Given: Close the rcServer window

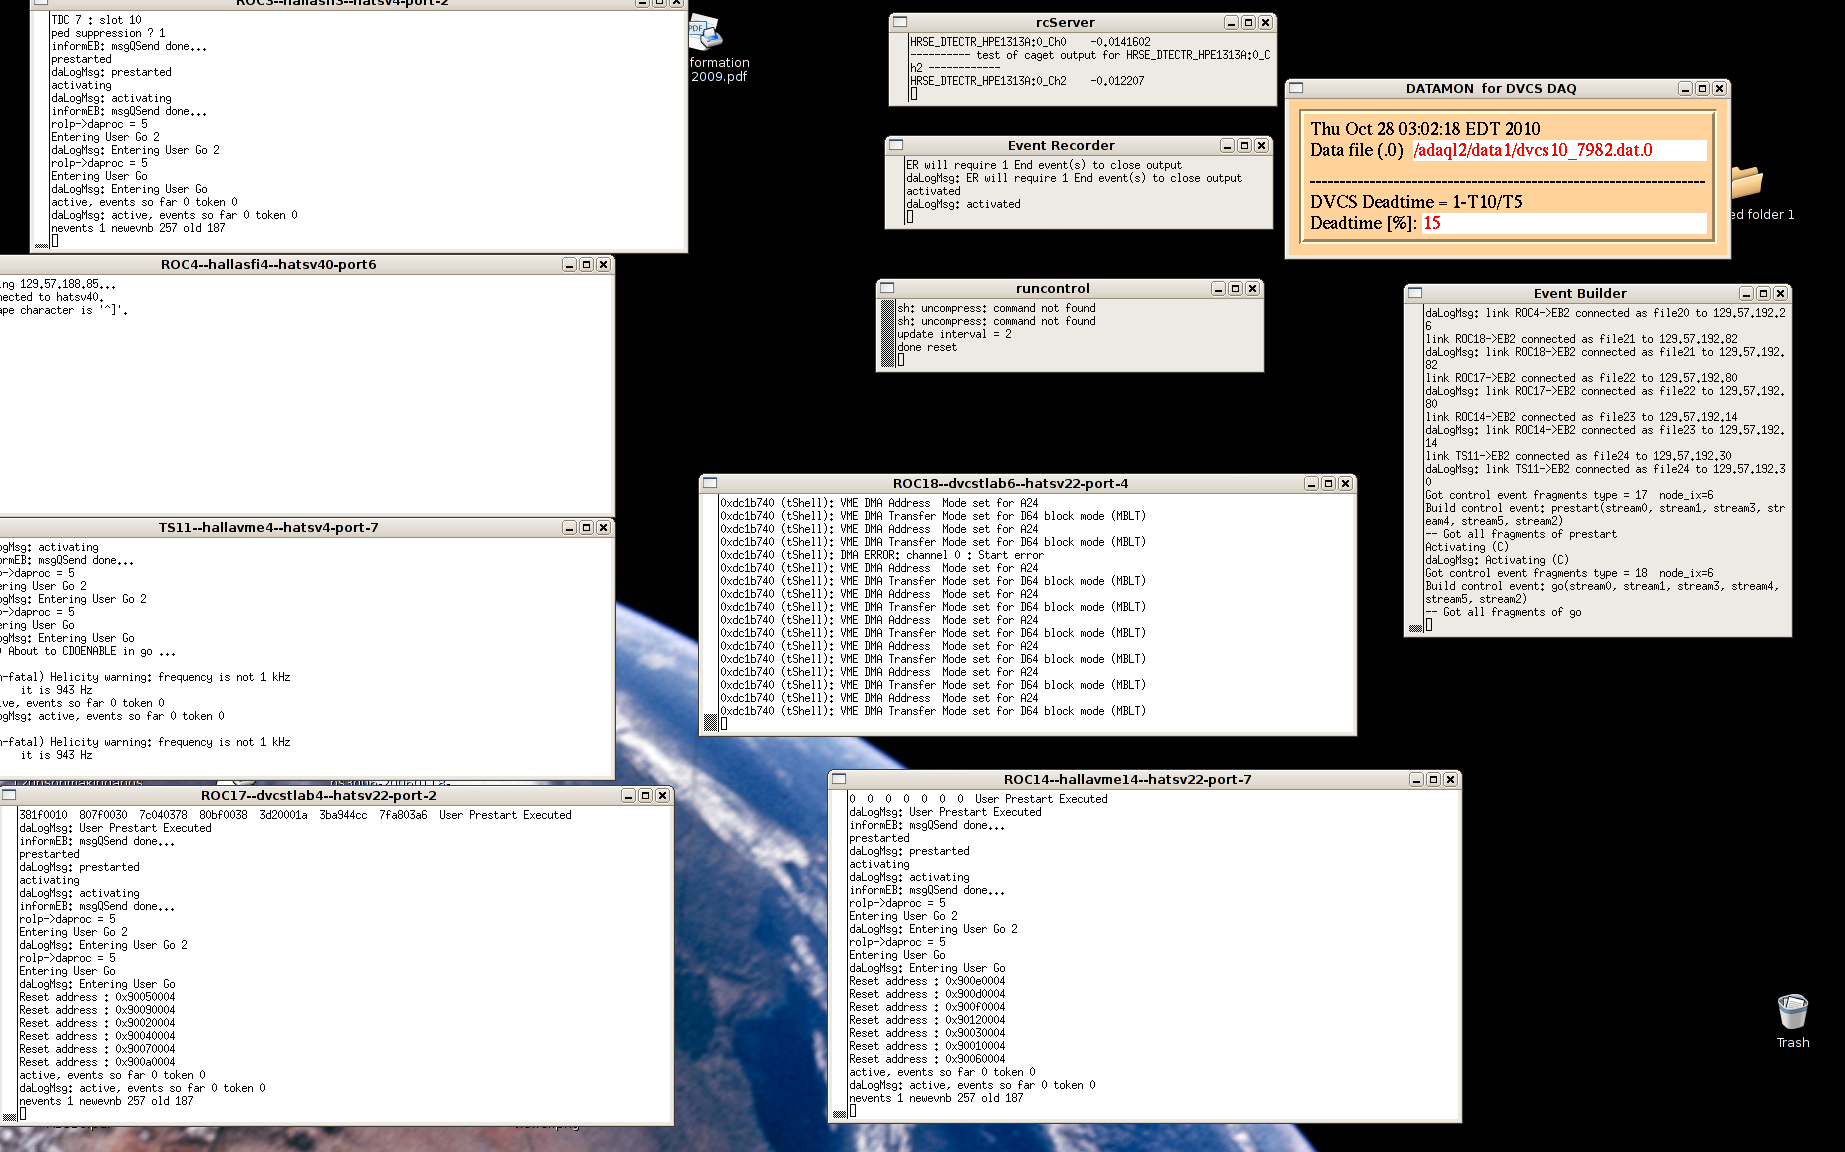Looking at the screenshot, I should (x=1265, y=22).
